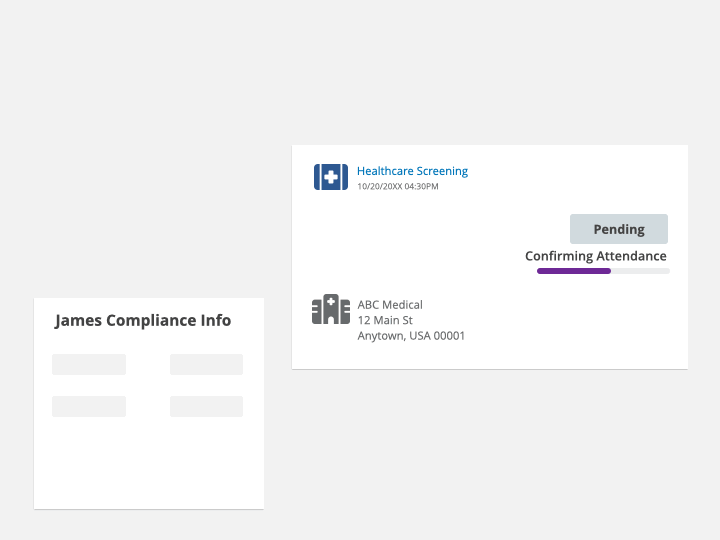
Task: Click the white cross inside medical kit icon
Action: point(331,177)
